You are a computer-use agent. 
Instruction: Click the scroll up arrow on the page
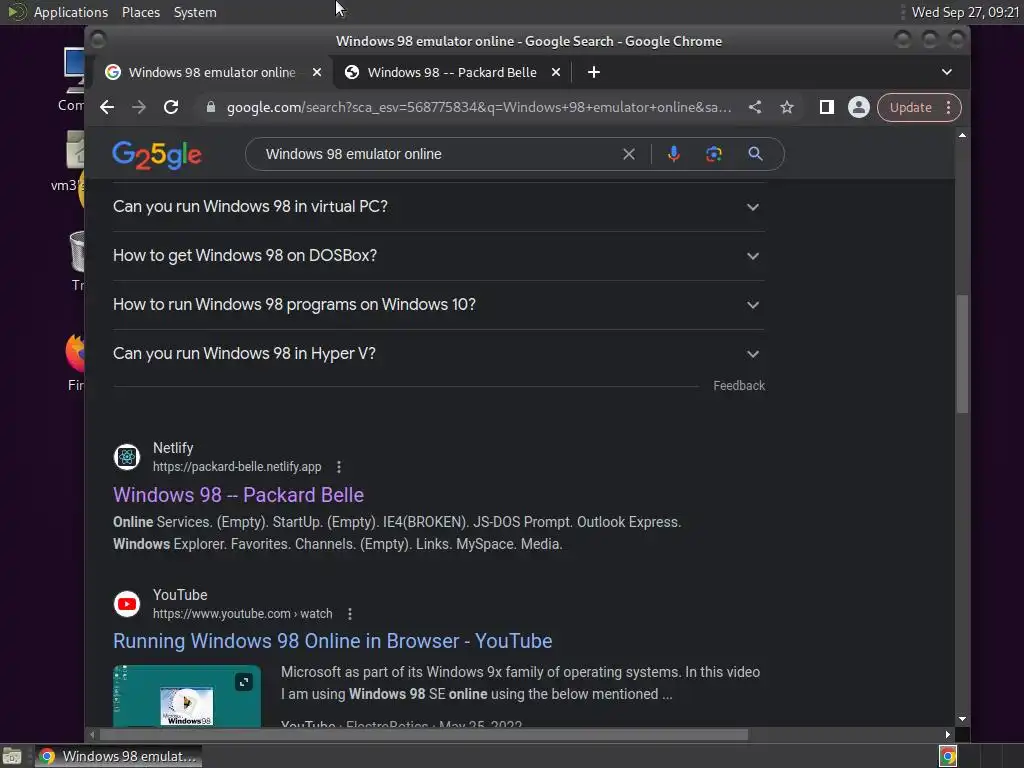pyautogui.click(x=962, y=135)
